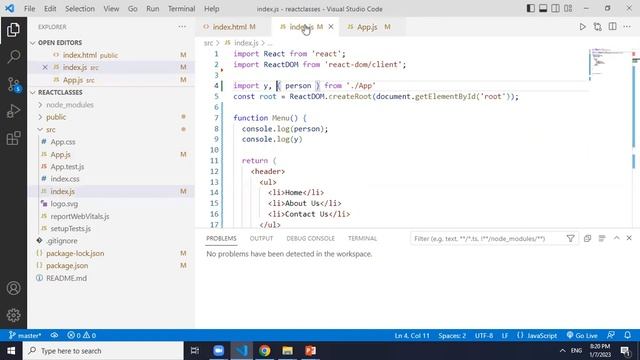This screenshot has height=360, width=640.
Task: Close index.js in Open Editors list
Action: [45, 67]
